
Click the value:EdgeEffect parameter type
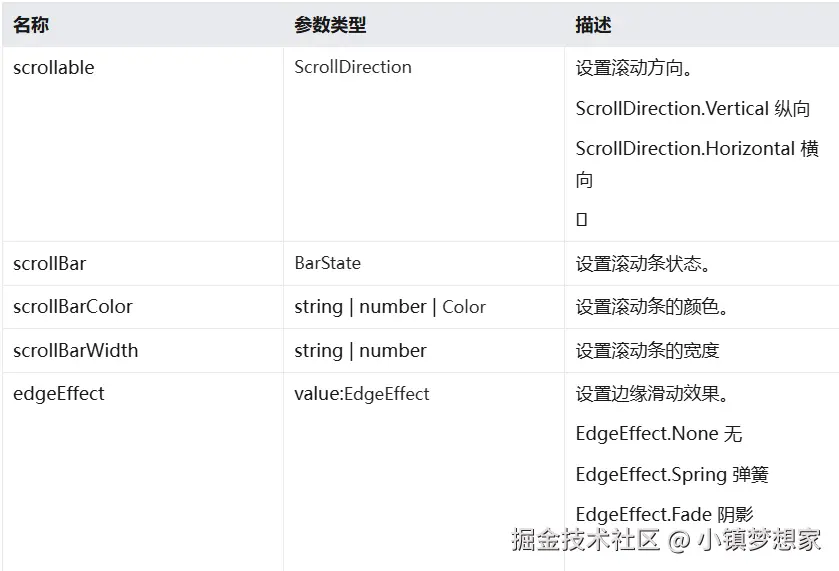pos(362,394)
